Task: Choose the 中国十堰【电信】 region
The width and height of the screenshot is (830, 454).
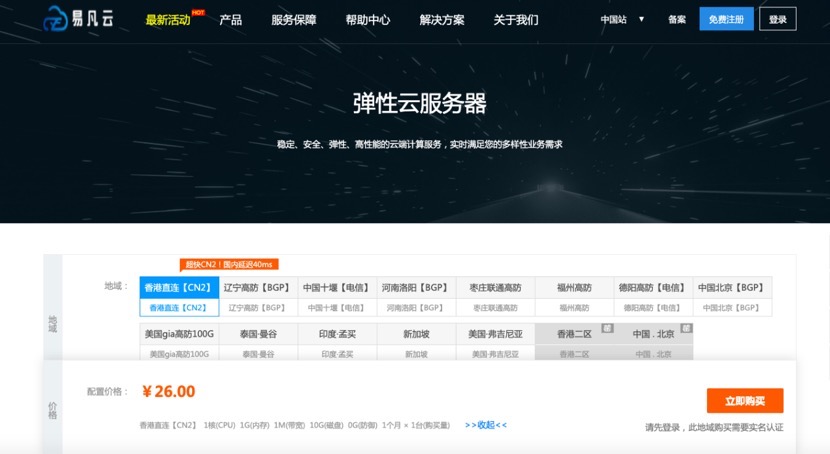Action: click(337, 287)
